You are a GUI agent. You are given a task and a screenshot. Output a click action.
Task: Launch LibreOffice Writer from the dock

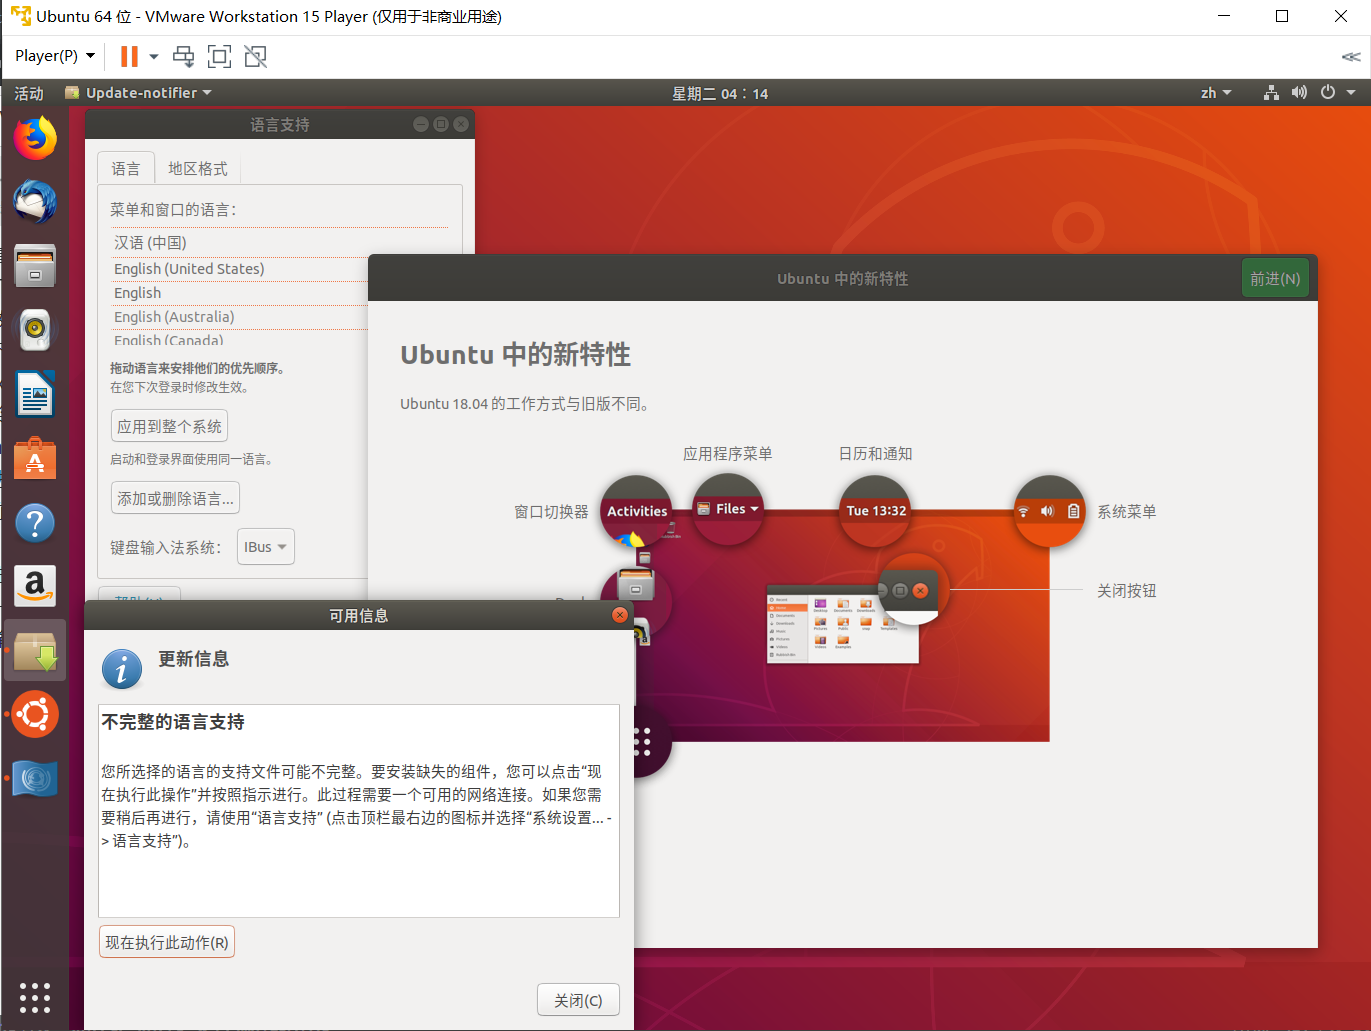(35, 394)
